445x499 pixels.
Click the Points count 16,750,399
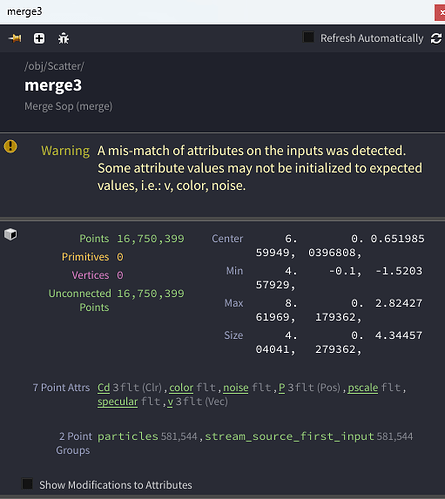[150, 239]
